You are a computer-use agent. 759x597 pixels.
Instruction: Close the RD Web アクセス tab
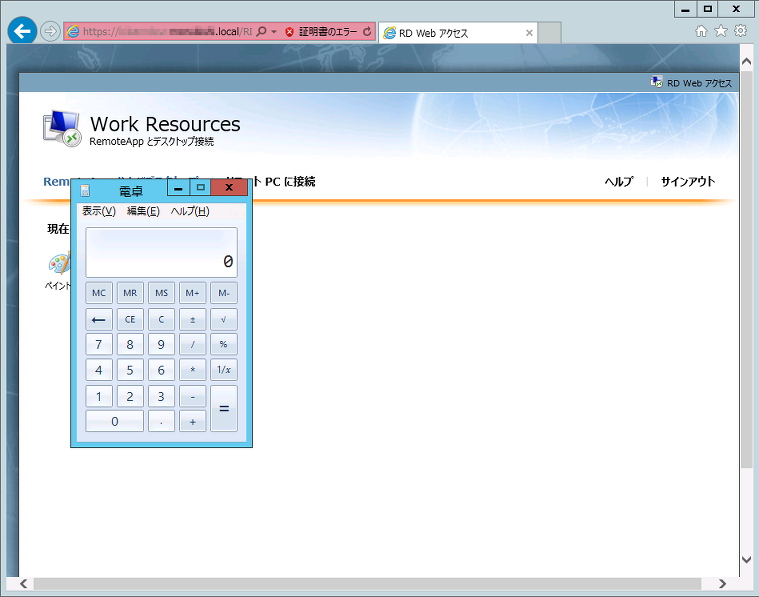click(x=529, y=33)
